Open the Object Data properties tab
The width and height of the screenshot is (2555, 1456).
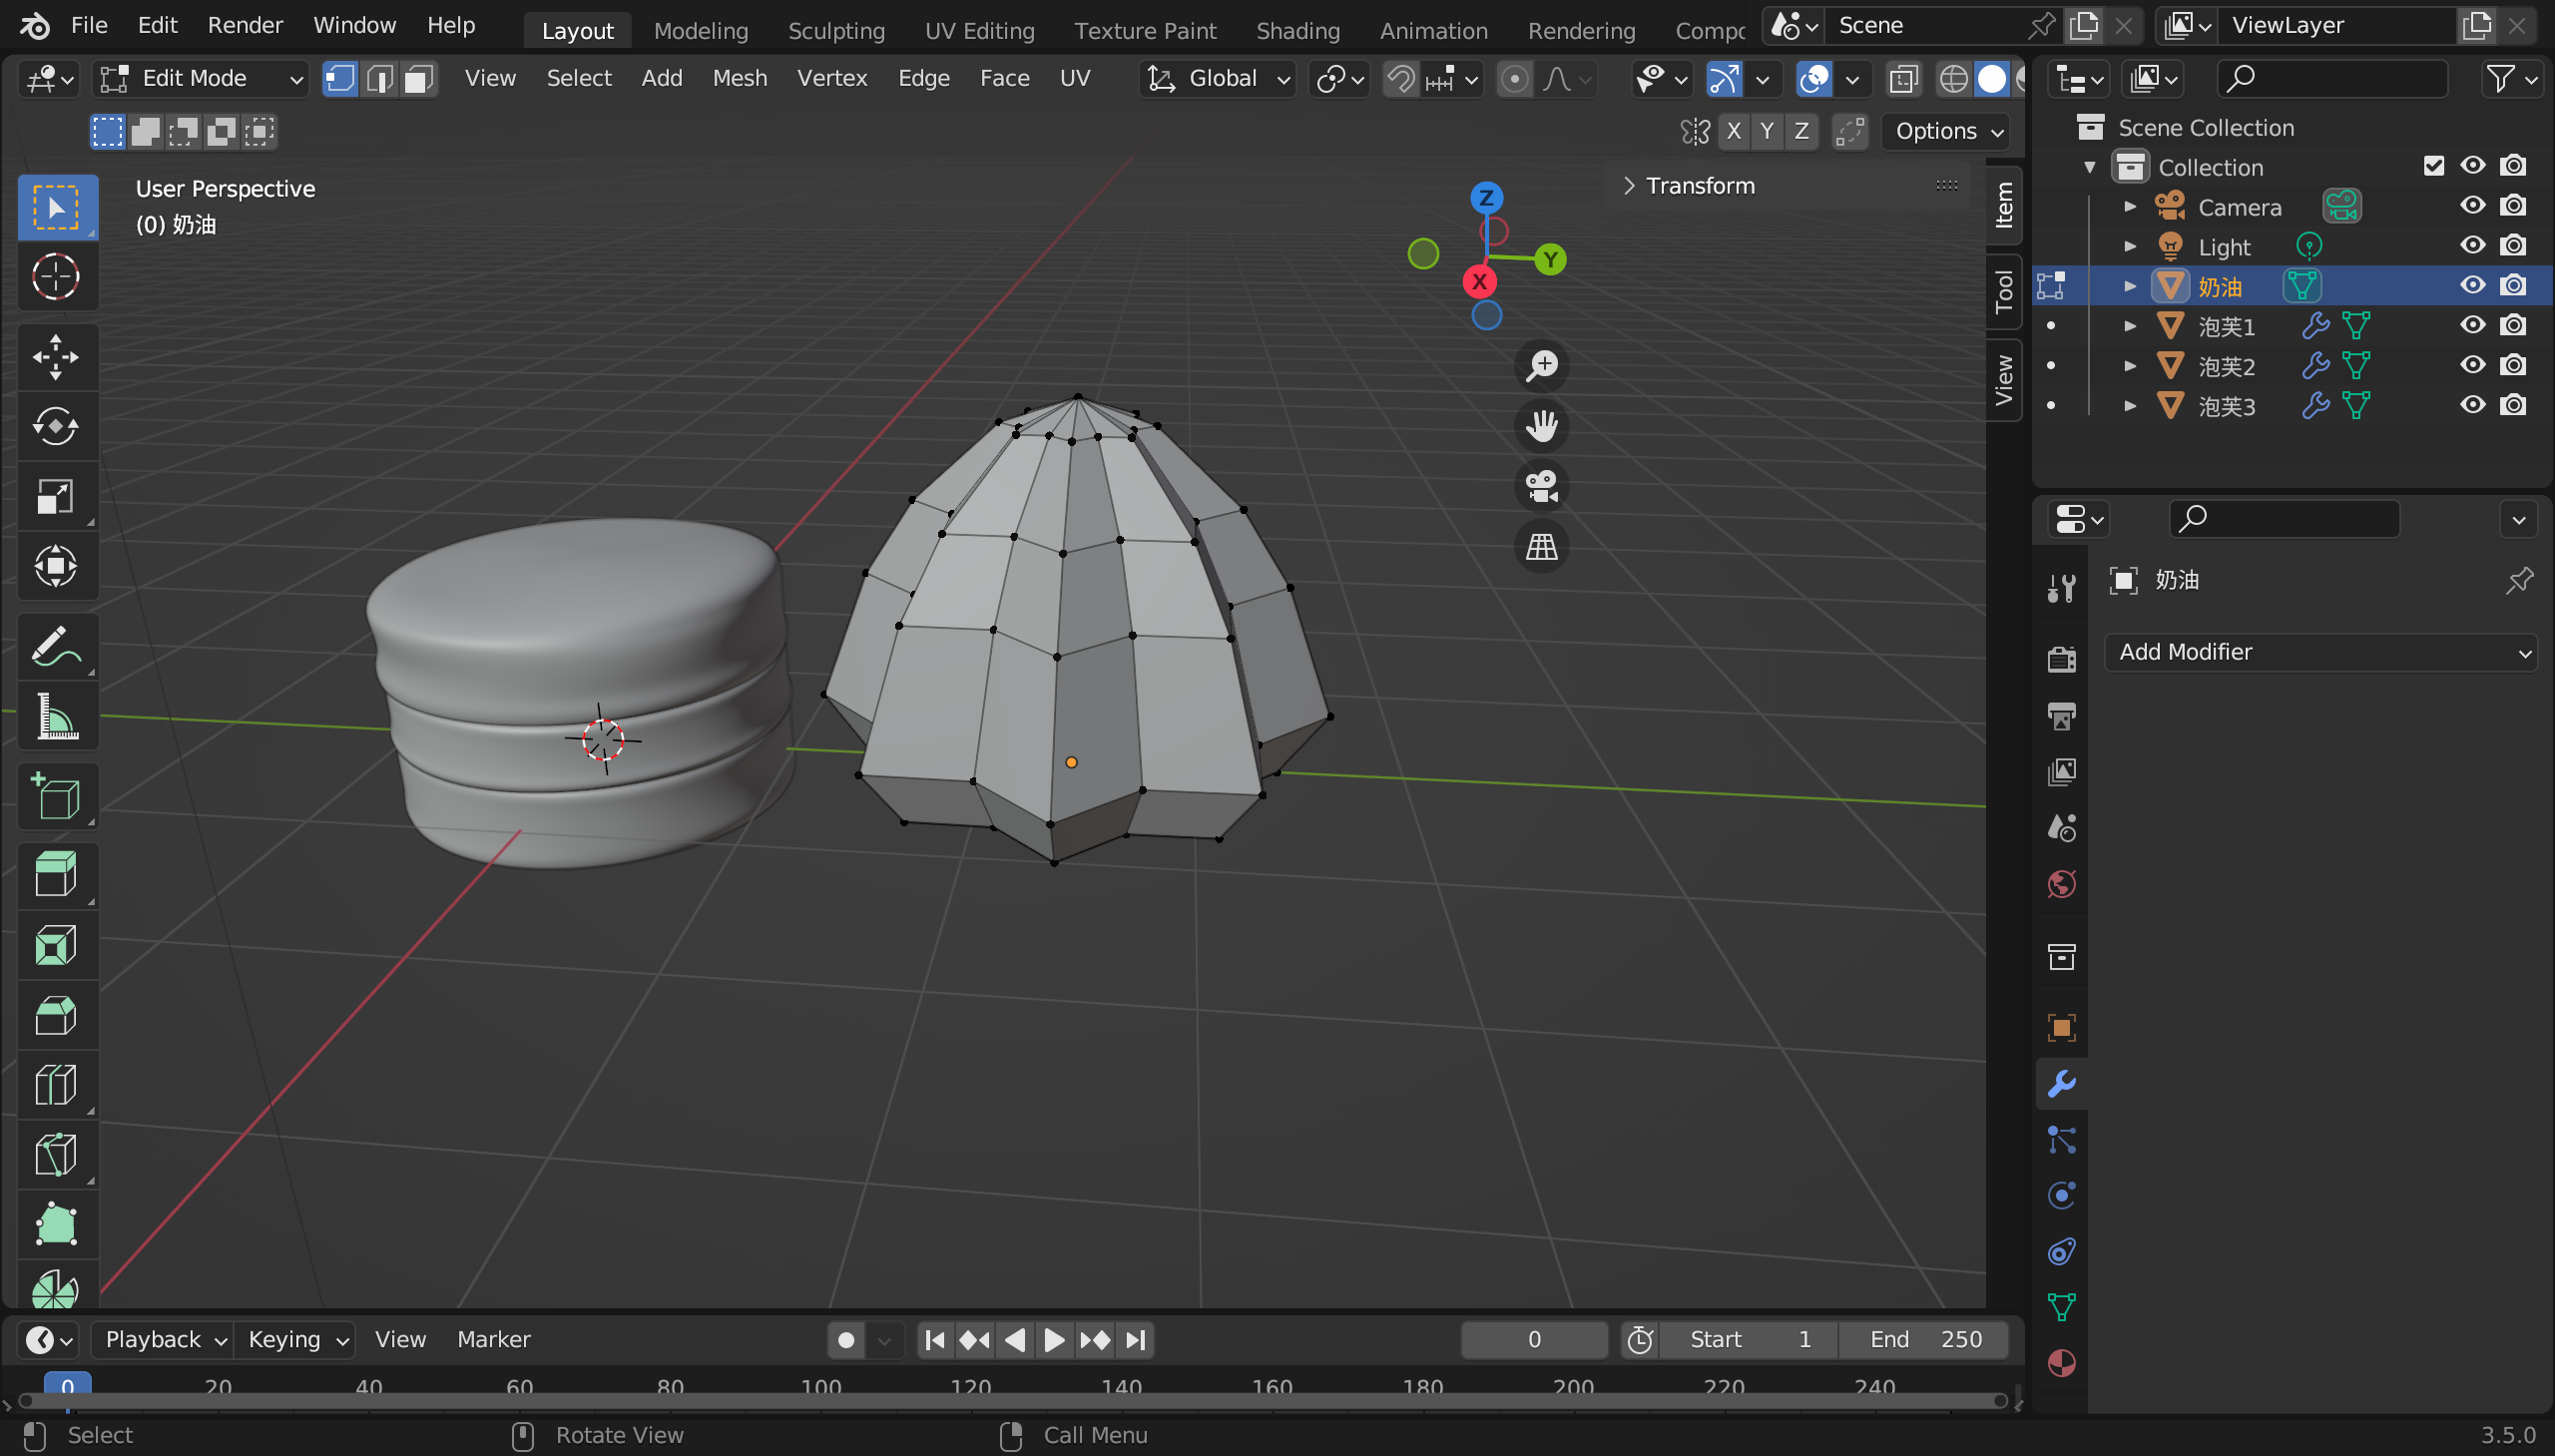2061,1307
